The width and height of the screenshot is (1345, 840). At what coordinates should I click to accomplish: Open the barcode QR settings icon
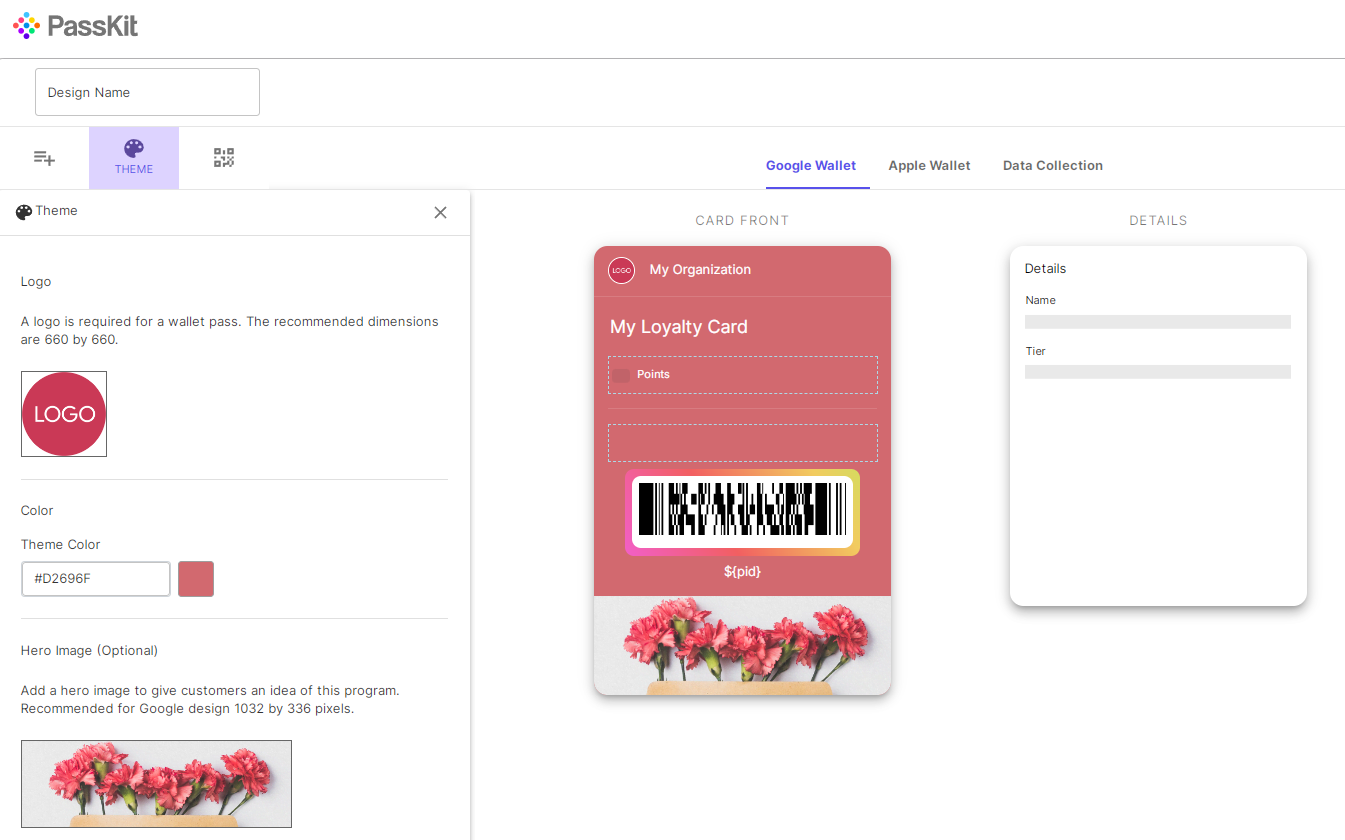(224, 158)
